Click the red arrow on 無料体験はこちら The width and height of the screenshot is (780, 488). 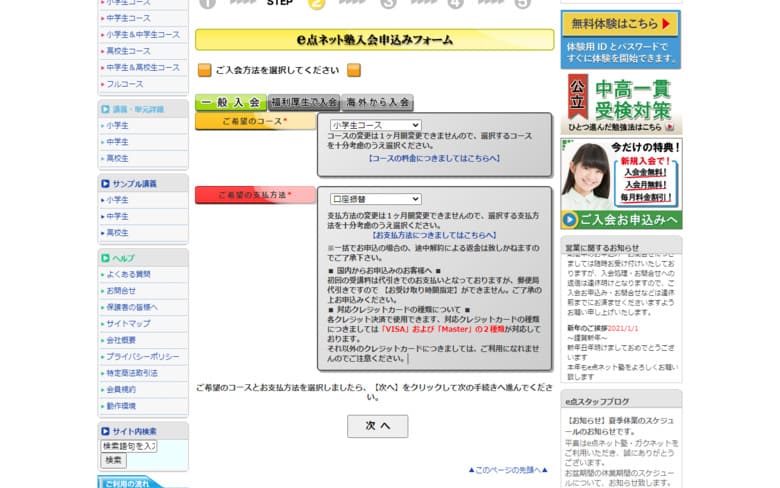tap(667, 23)
